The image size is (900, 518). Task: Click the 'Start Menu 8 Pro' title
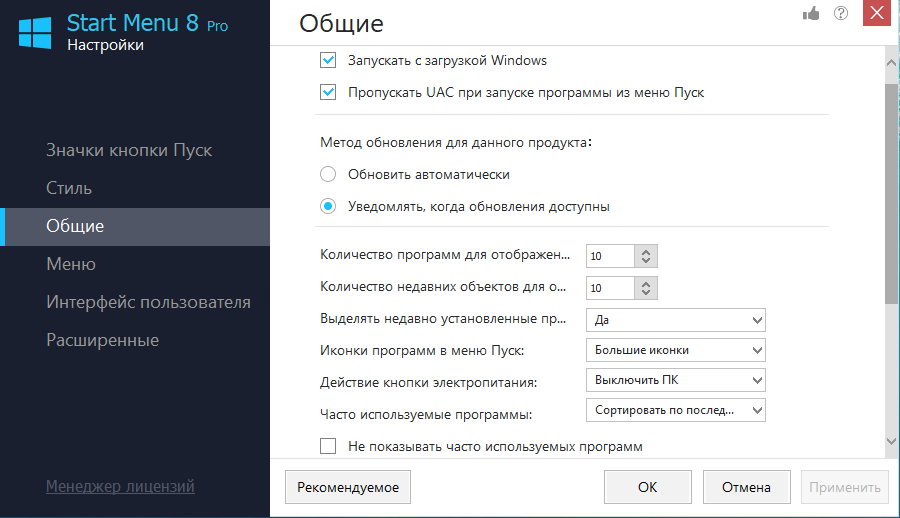pyautogui.click(x=148, y=24)
